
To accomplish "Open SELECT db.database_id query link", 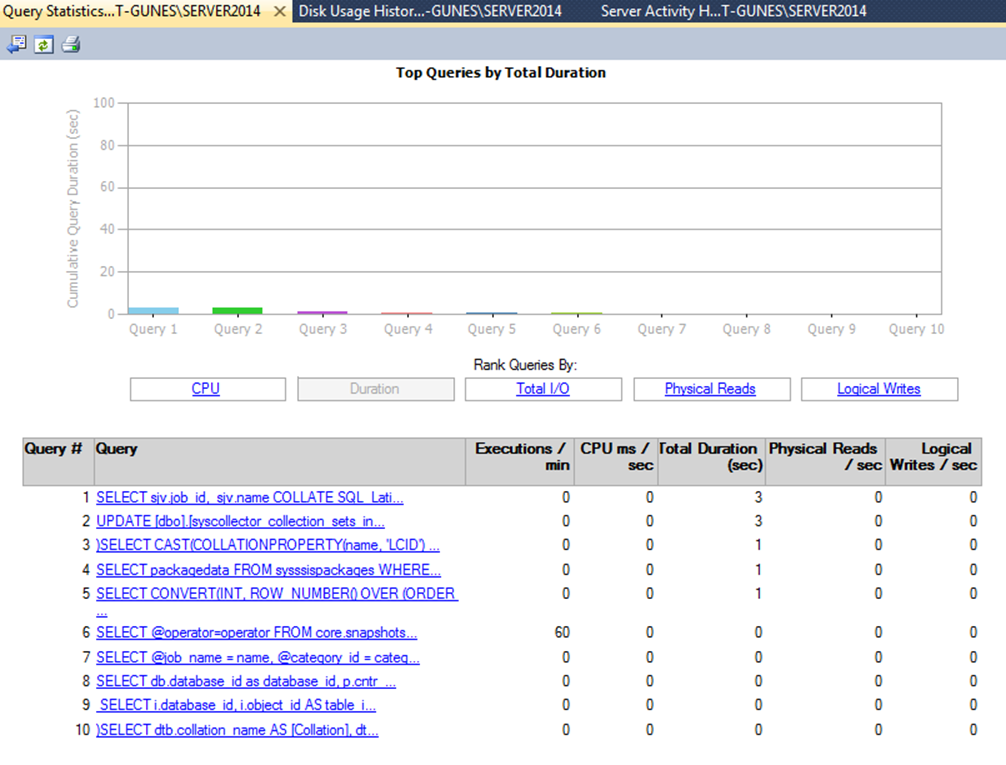I will coord(246,682).
